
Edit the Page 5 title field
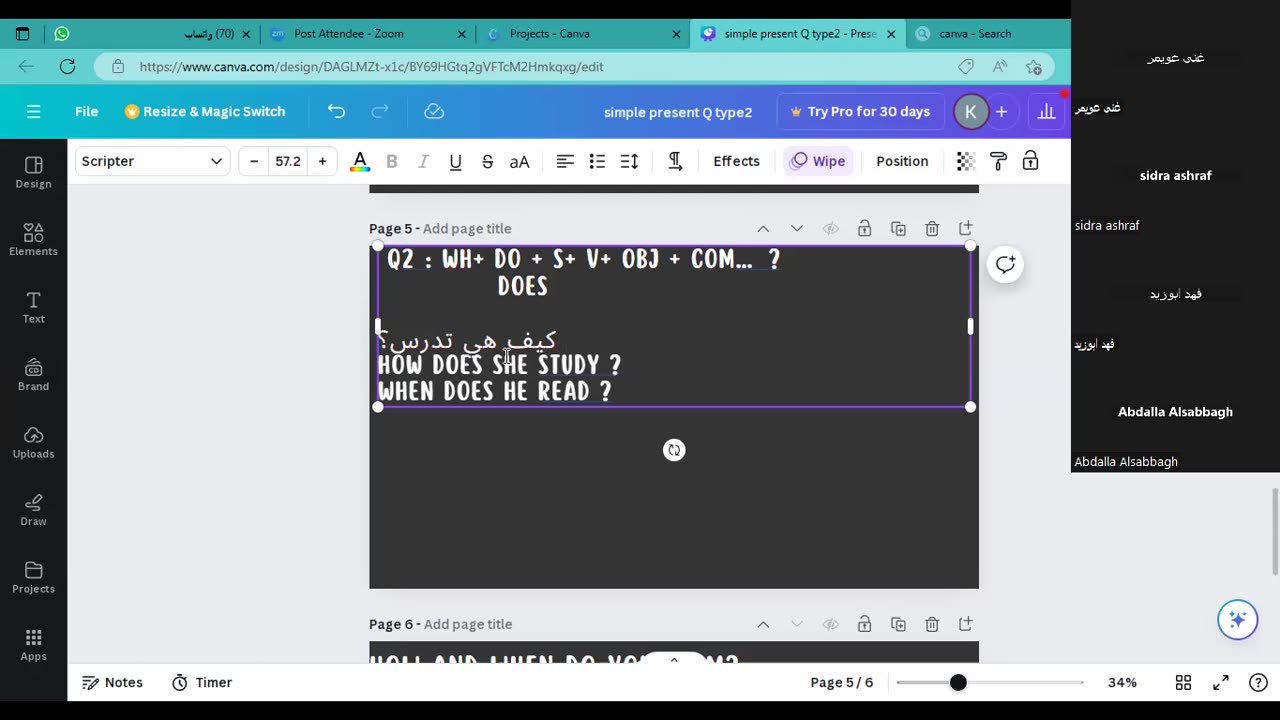click(467, 229)
